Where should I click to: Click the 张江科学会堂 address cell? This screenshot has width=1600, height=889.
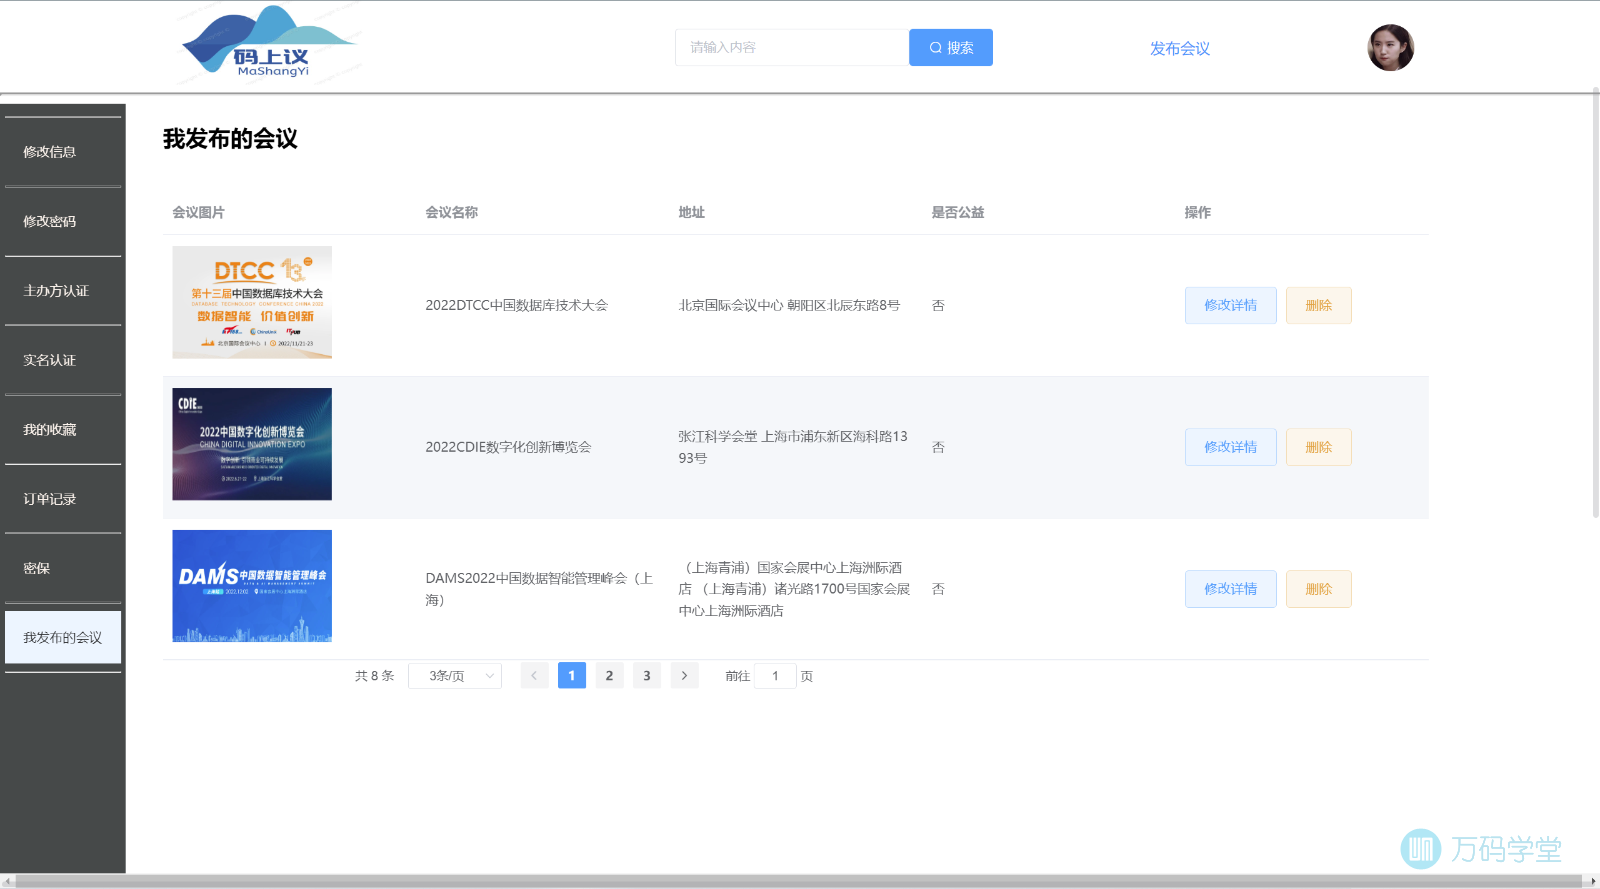click(x=793, y=447)
